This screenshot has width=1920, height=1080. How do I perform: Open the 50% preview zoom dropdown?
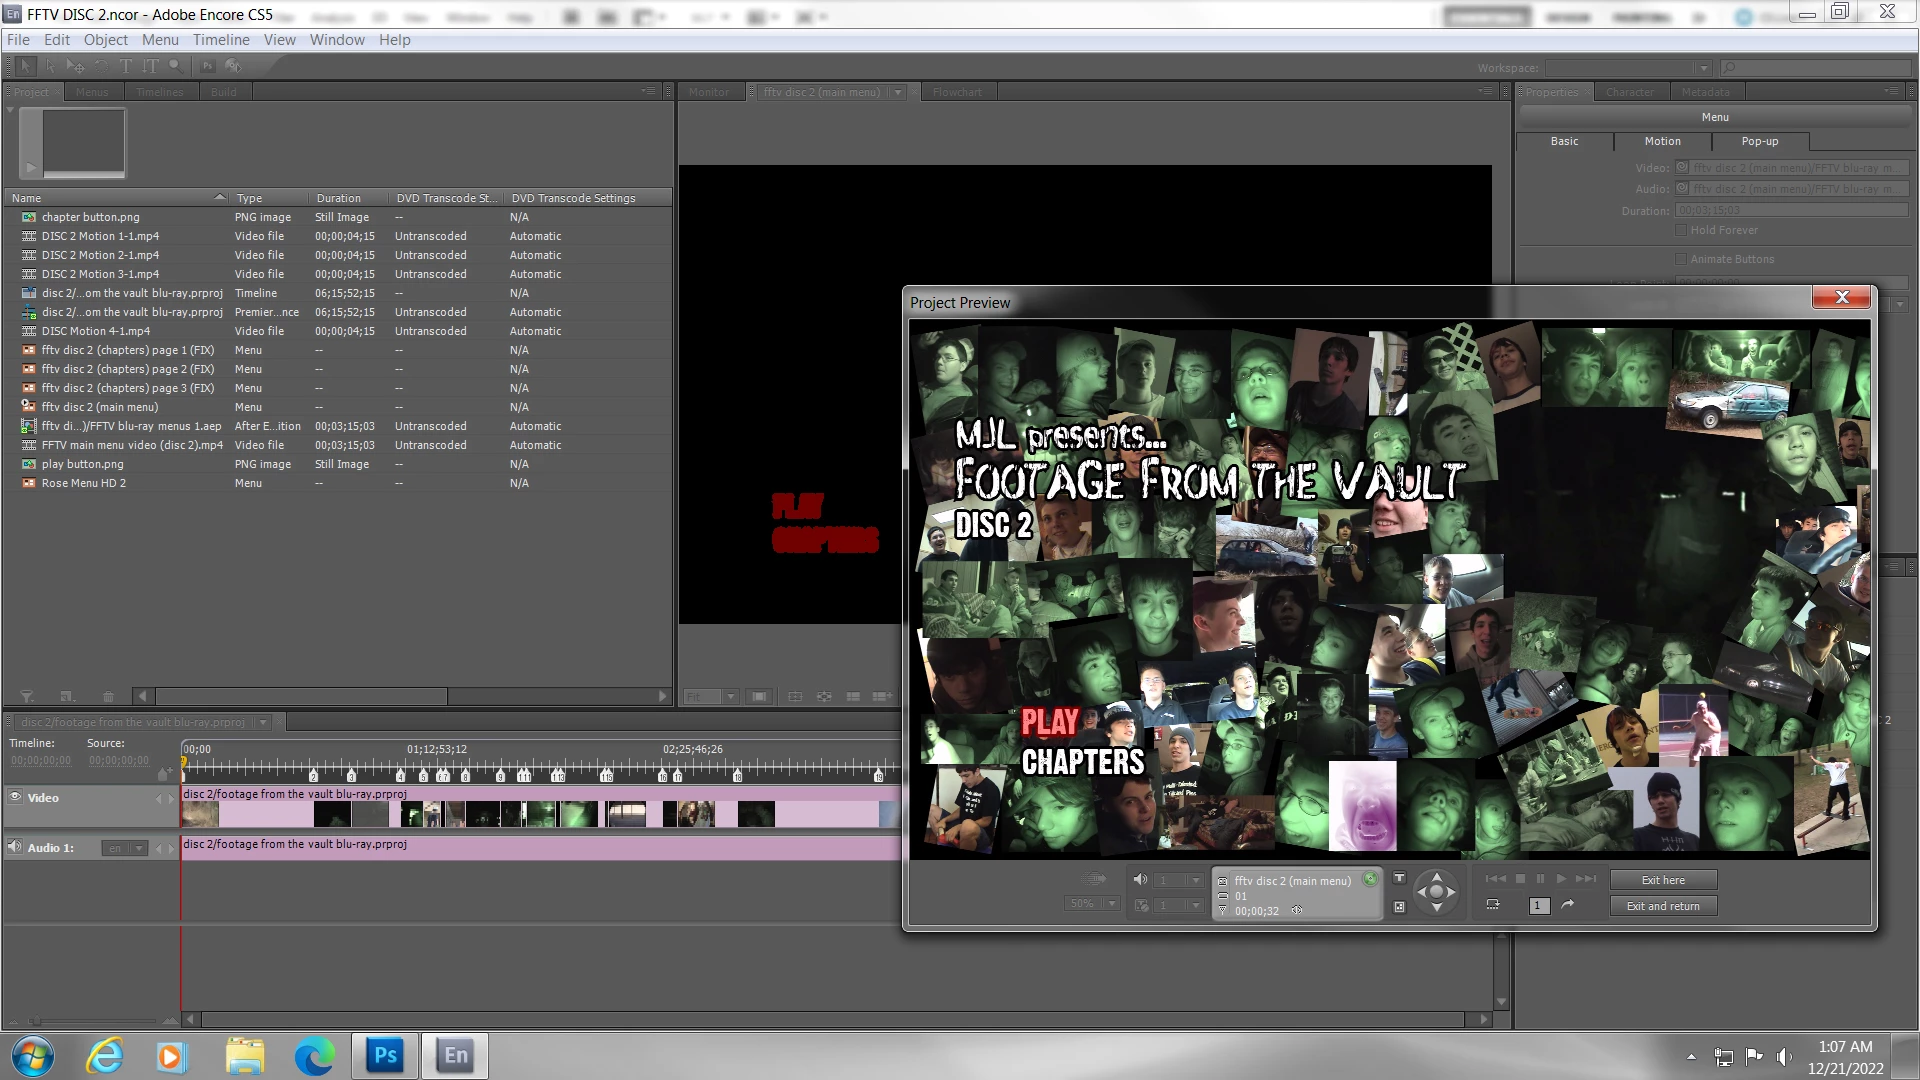tap(1111, 904)
